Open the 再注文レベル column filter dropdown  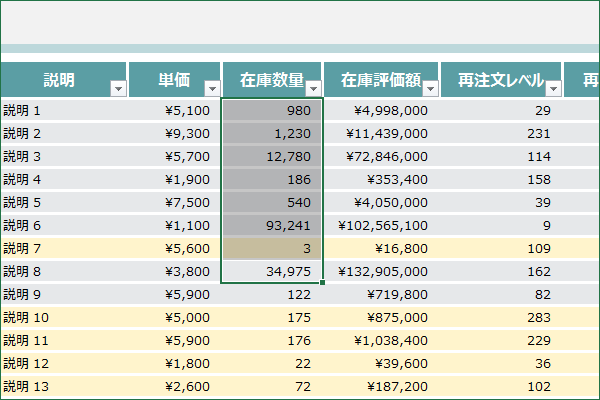[x=553, y=89]
